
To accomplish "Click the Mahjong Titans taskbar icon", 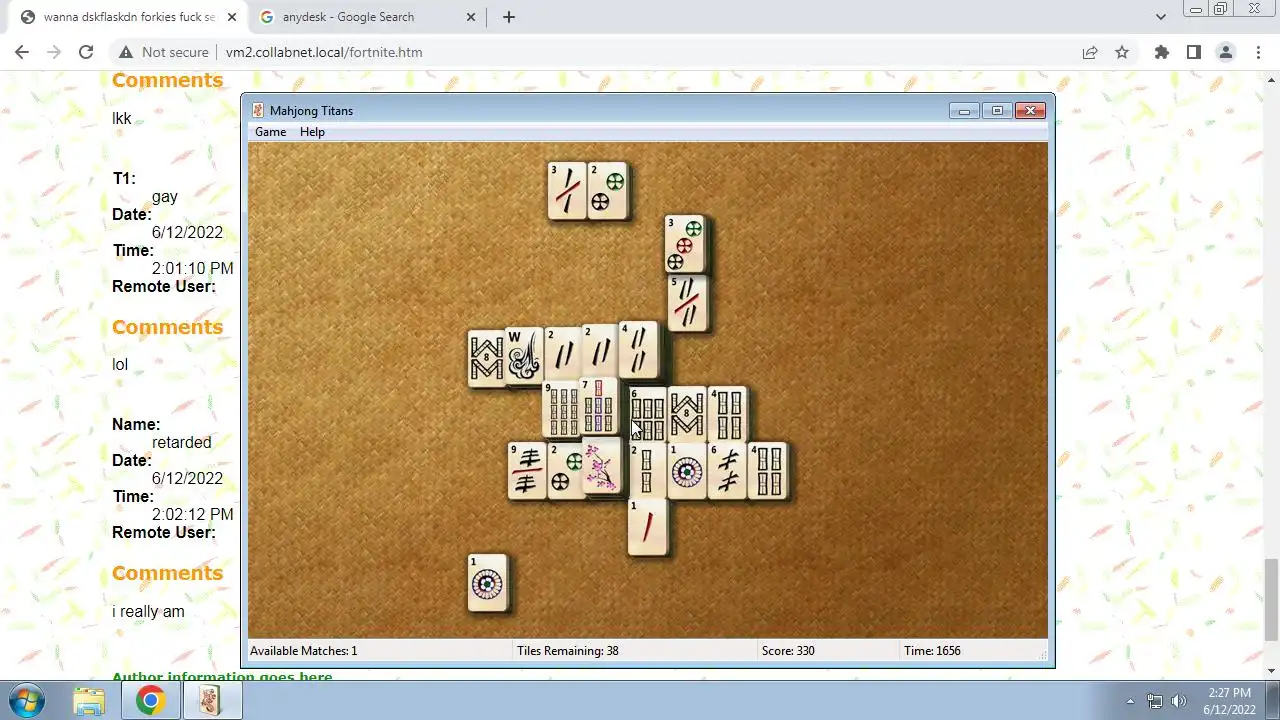I will pyautogui.click(x=210, y=701).
